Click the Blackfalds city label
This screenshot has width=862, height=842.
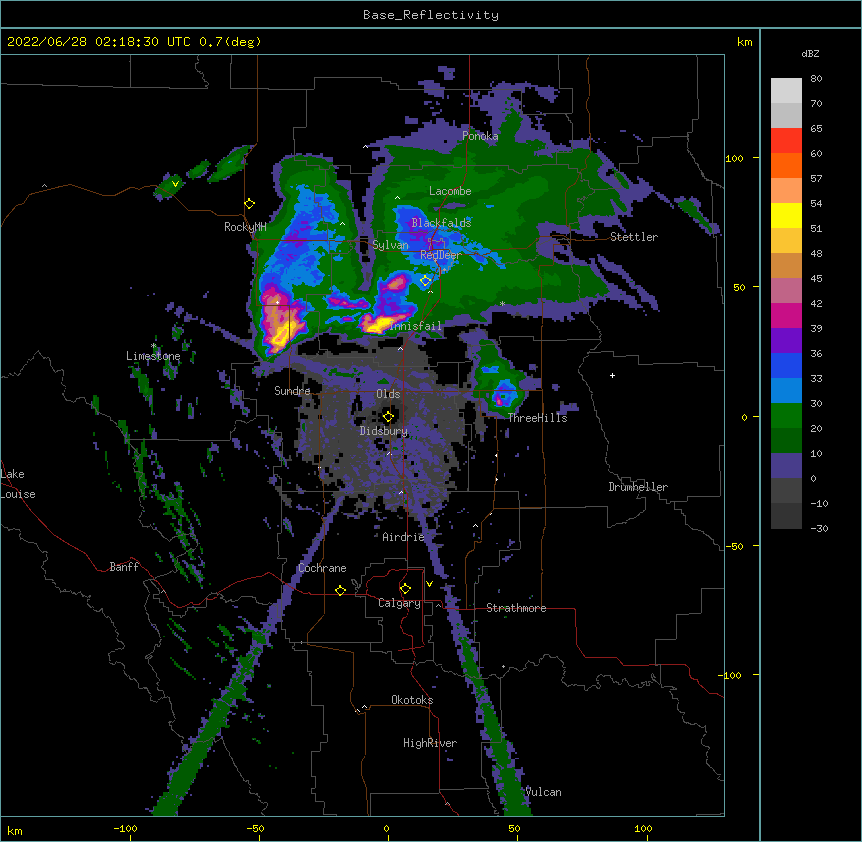click(441, 223)
